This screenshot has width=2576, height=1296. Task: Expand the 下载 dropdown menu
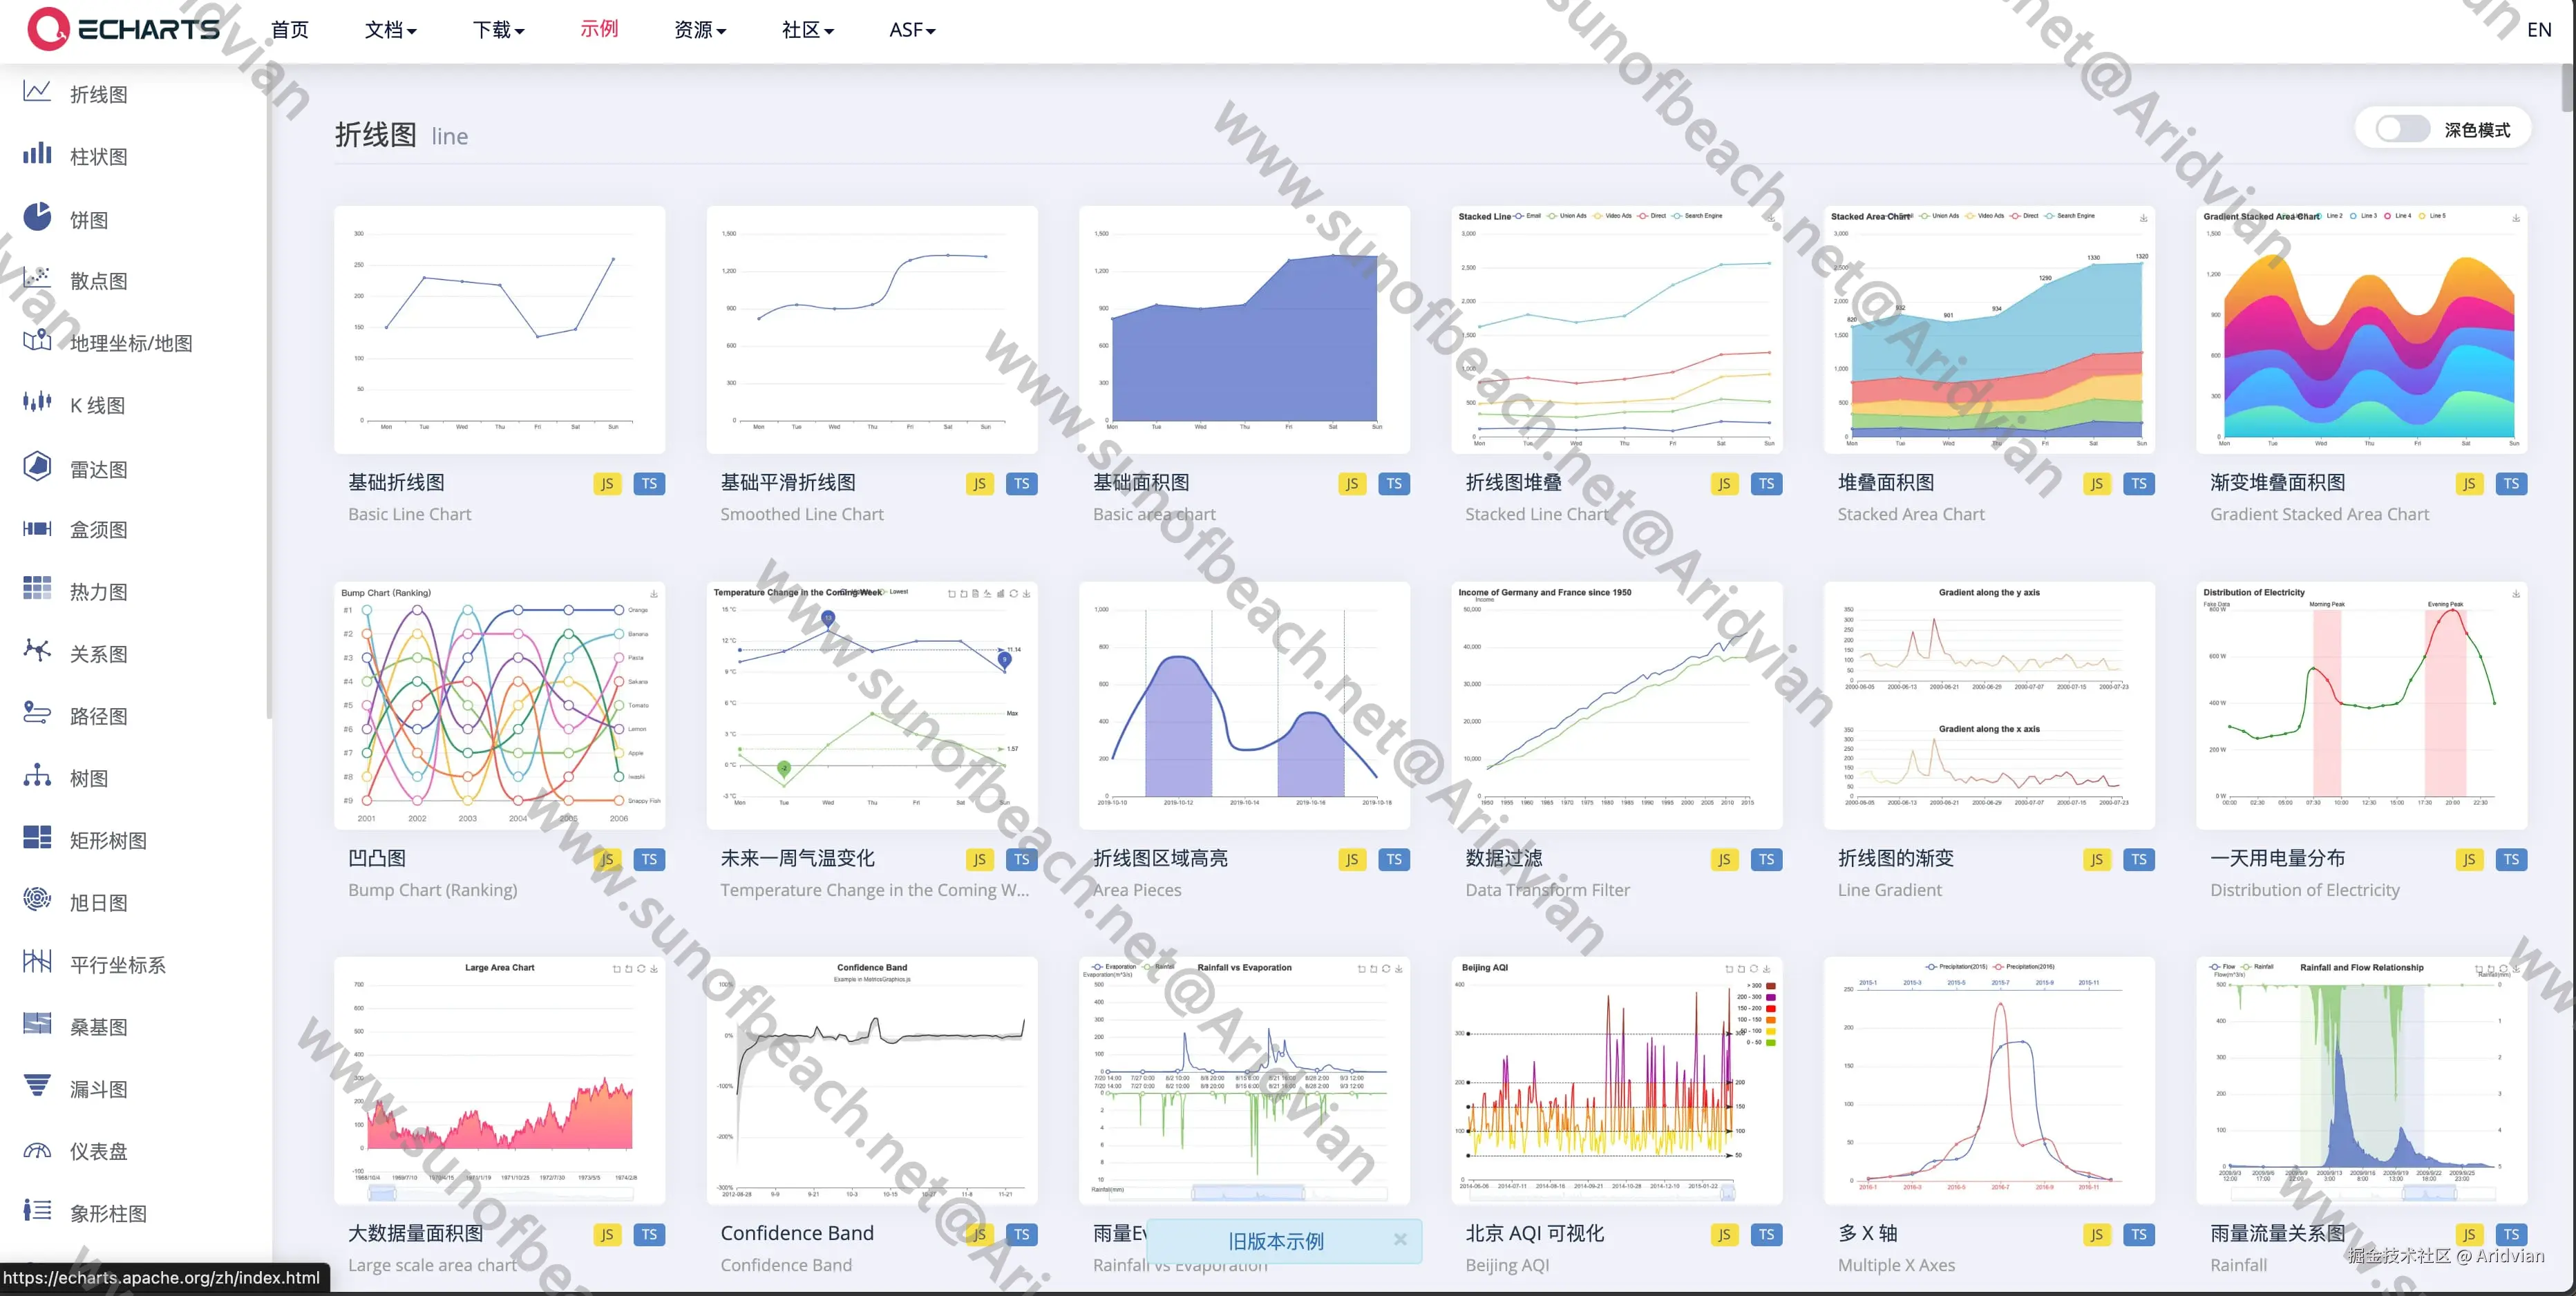pyautogui.click(x=498, y=30)
